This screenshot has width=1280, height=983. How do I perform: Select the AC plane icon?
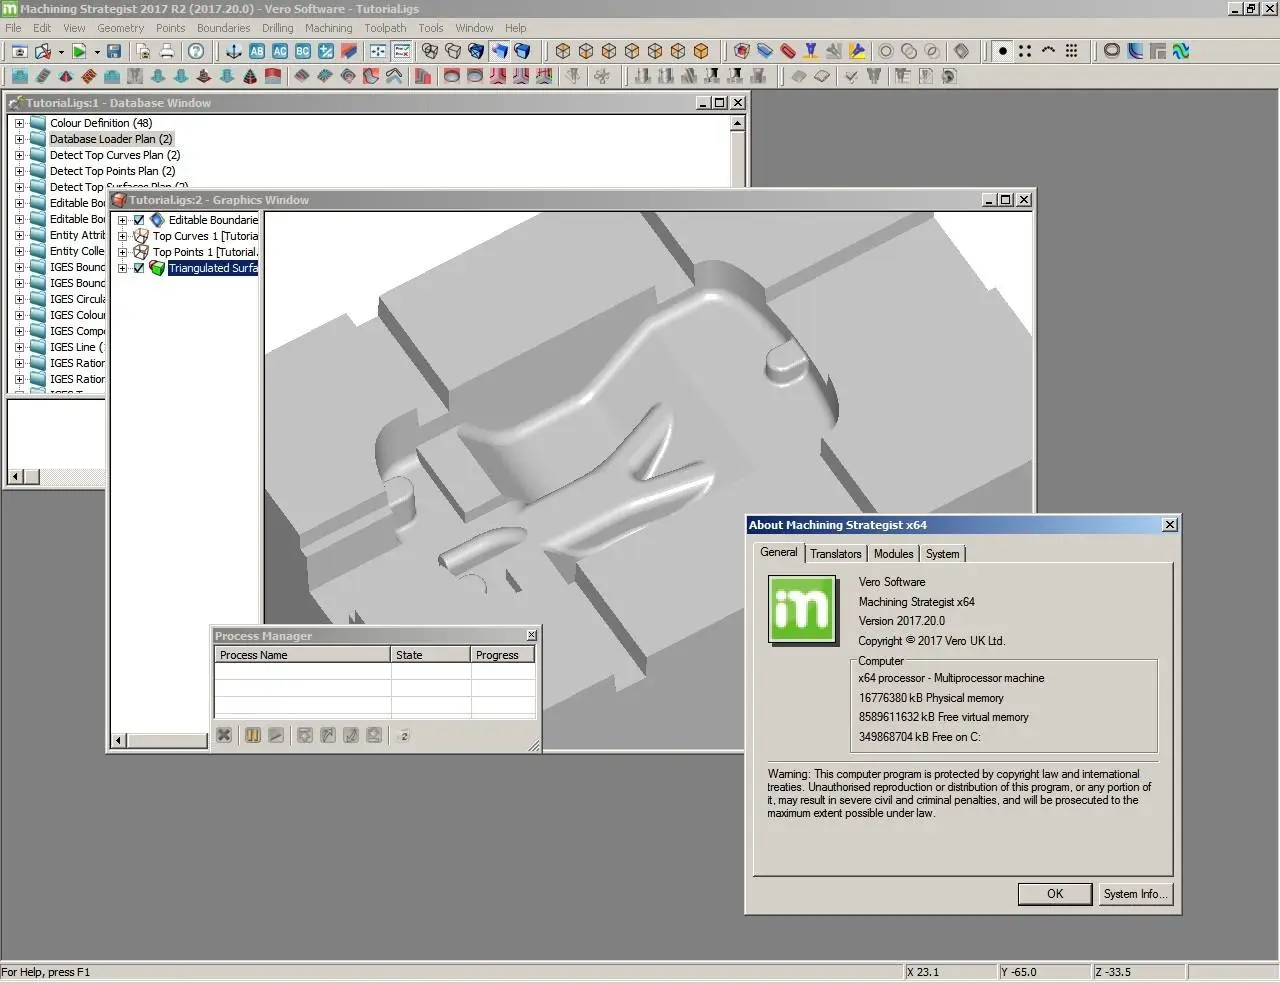pyautogui.click(x=280, y=51)
